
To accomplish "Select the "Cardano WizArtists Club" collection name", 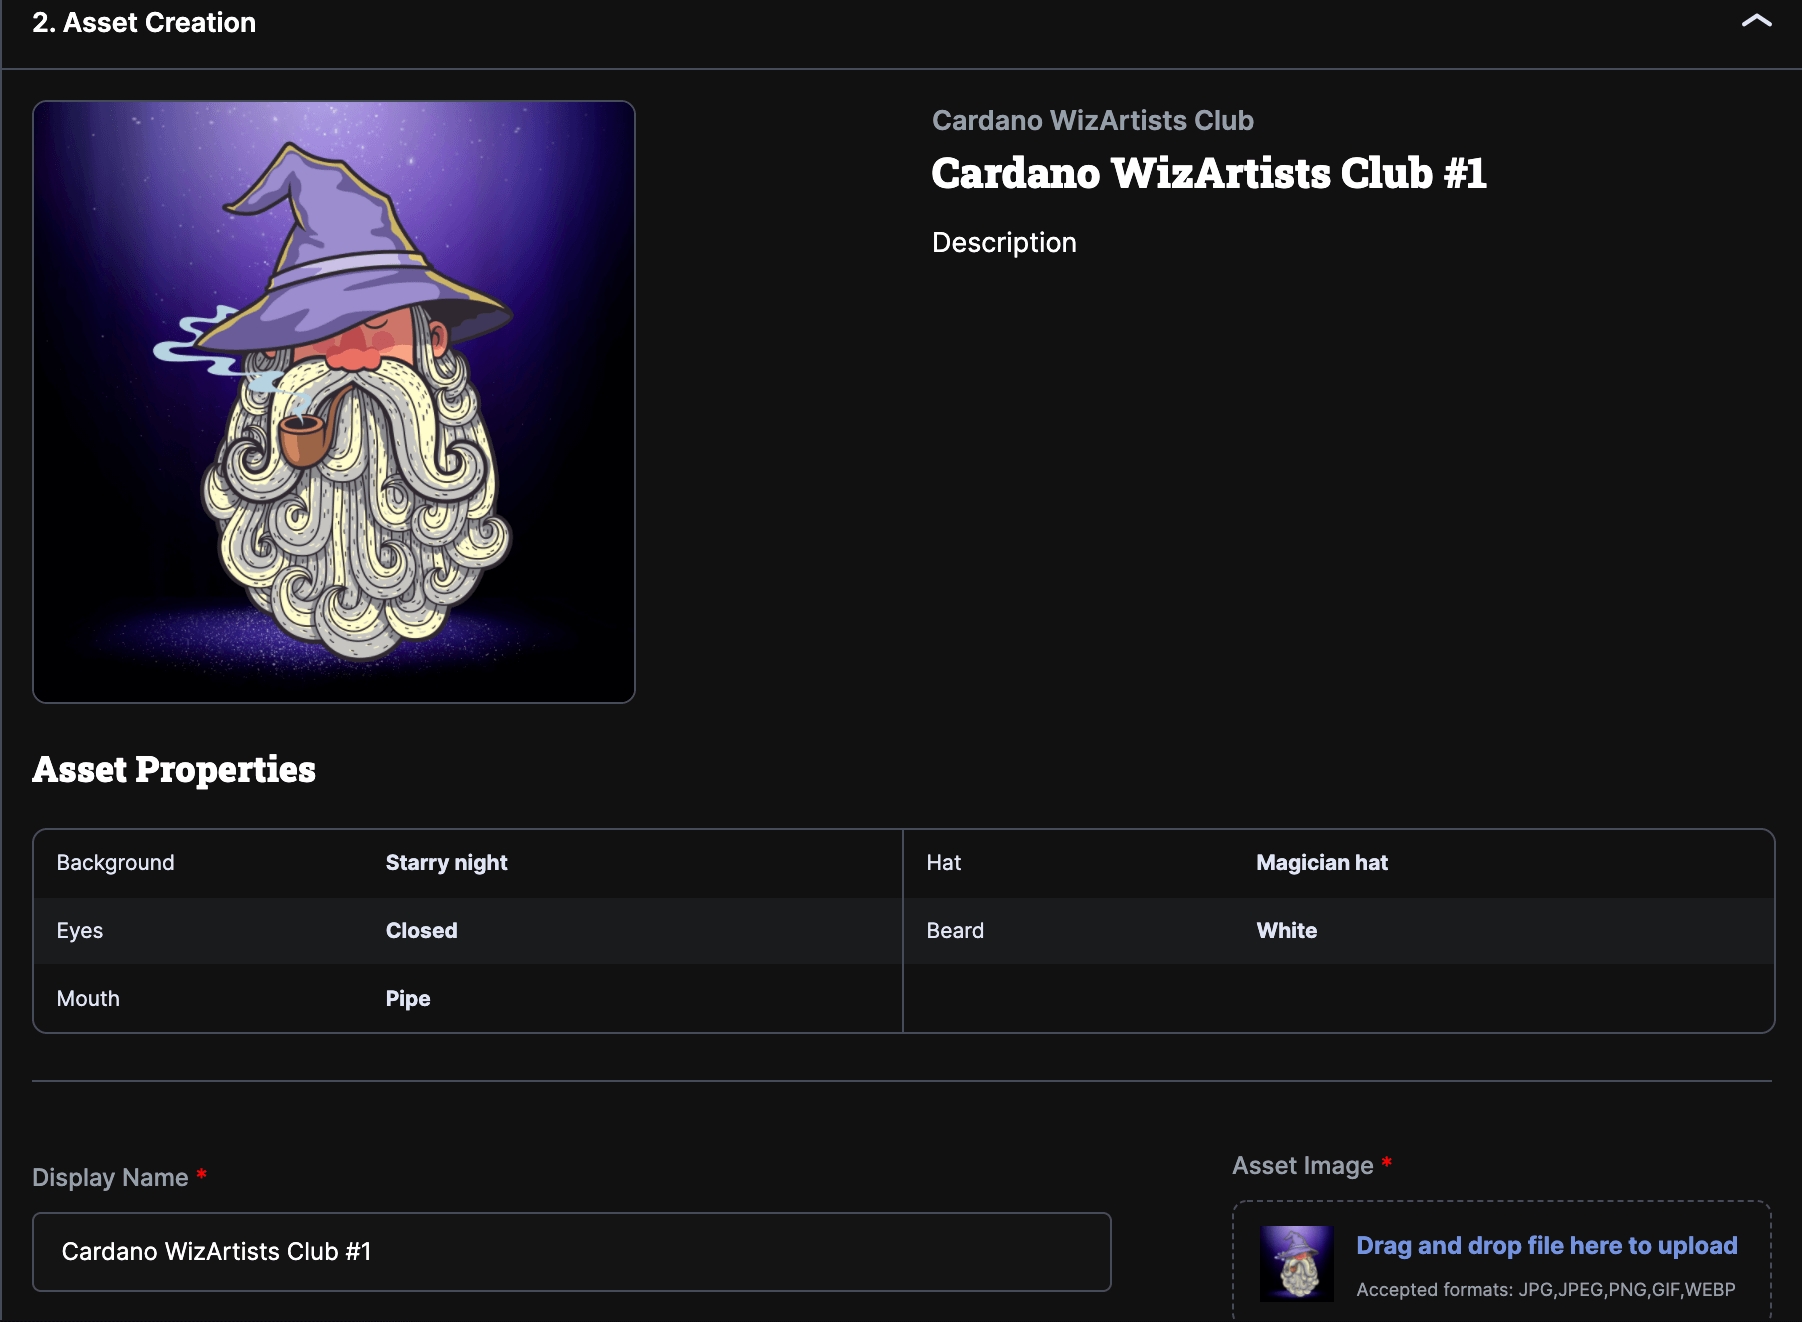I will (1092, 120).
